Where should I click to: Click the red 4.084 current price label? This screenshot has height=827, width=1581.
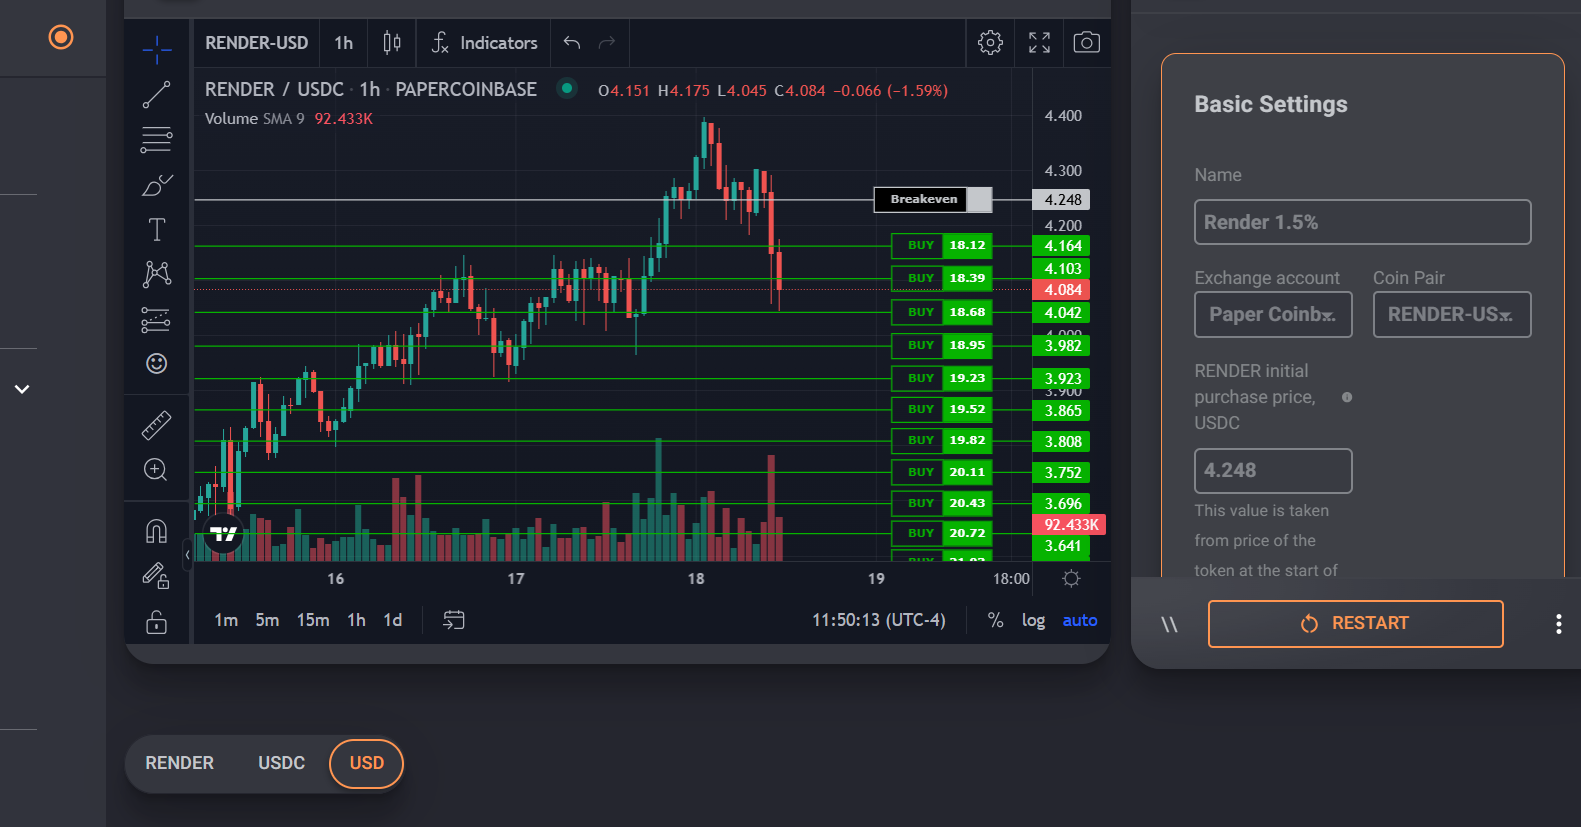(x=1061, y=290)
